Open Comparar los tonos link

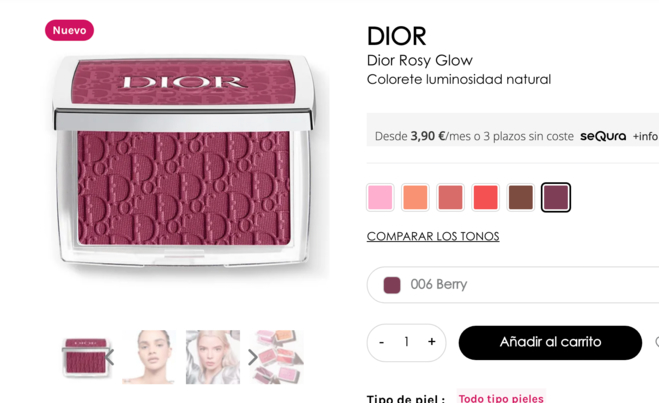click(433, 236)
